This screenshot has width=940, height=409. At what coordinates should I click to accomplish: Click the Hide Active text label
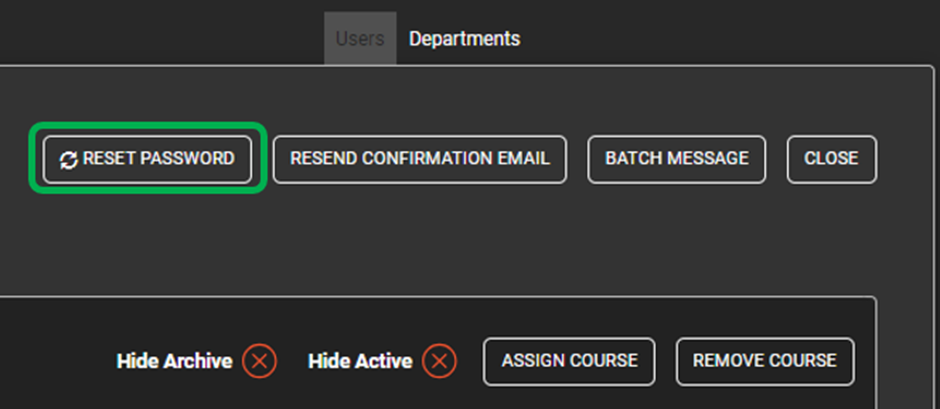(360, 361)
